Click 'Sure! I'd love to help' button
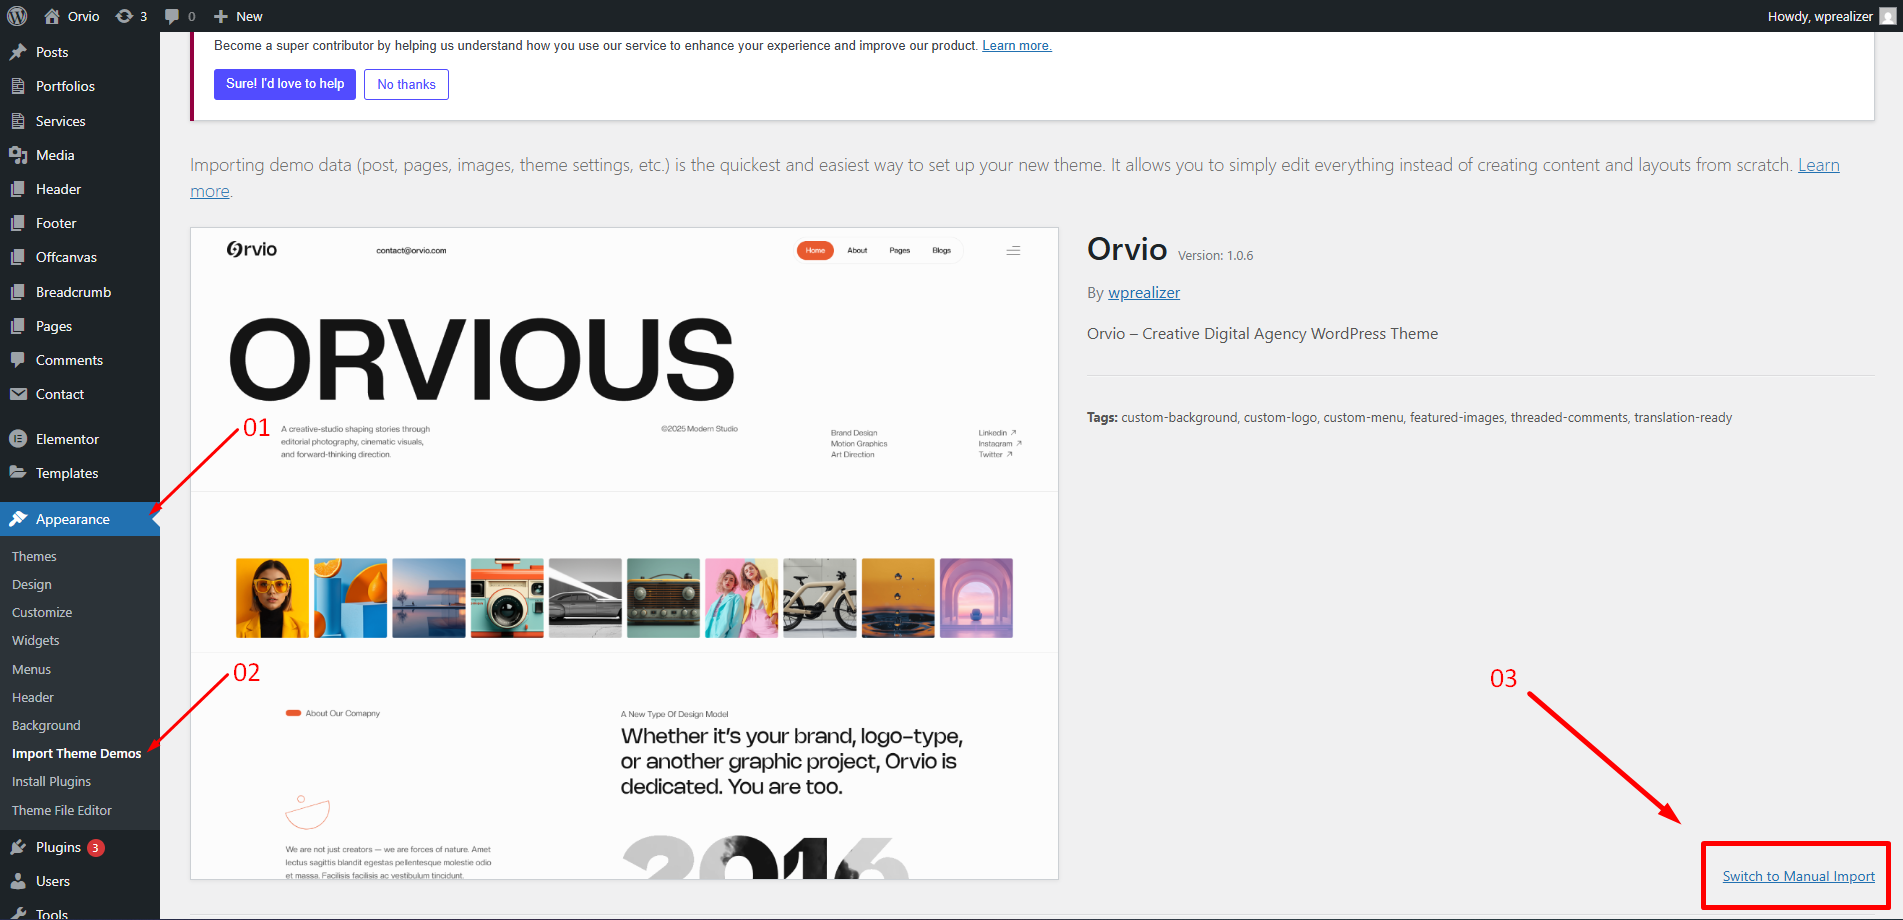Viewport: 1903px width, 920px height. click(285, 84)
